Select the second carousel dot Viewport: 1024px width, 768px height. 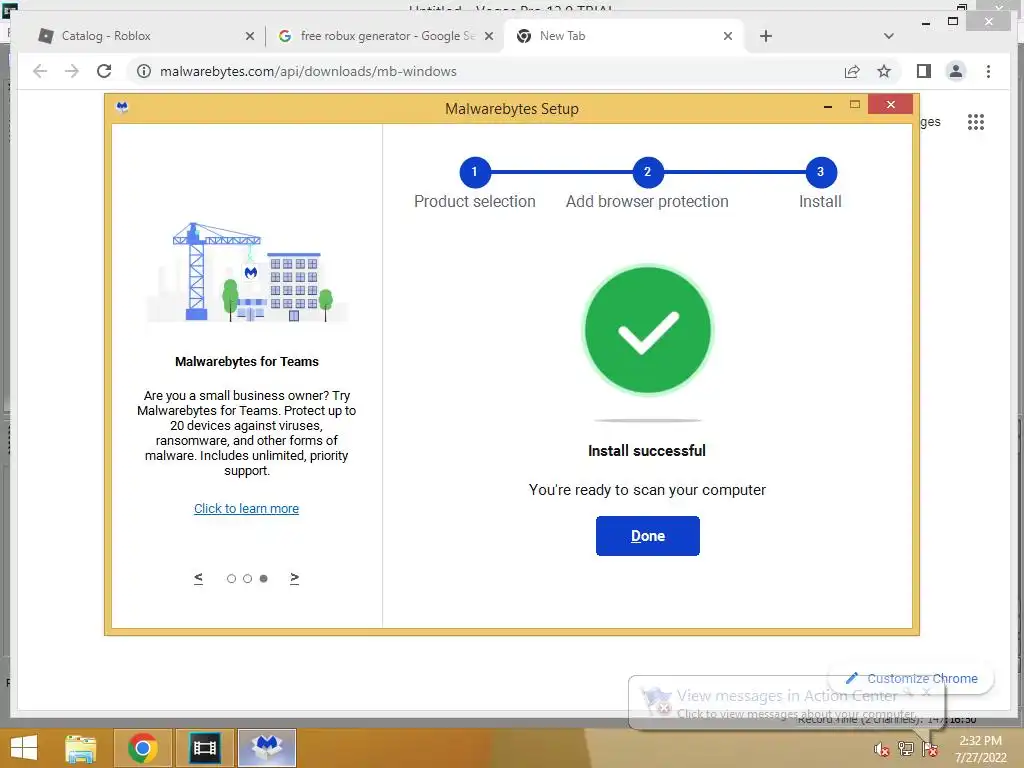(248, 578)
